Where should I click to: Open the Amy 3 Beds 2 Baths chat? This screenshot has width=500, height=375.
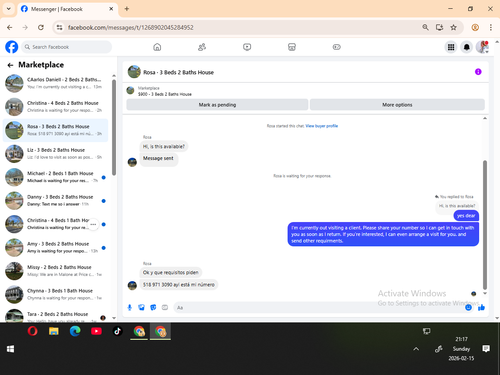point(55,248)
